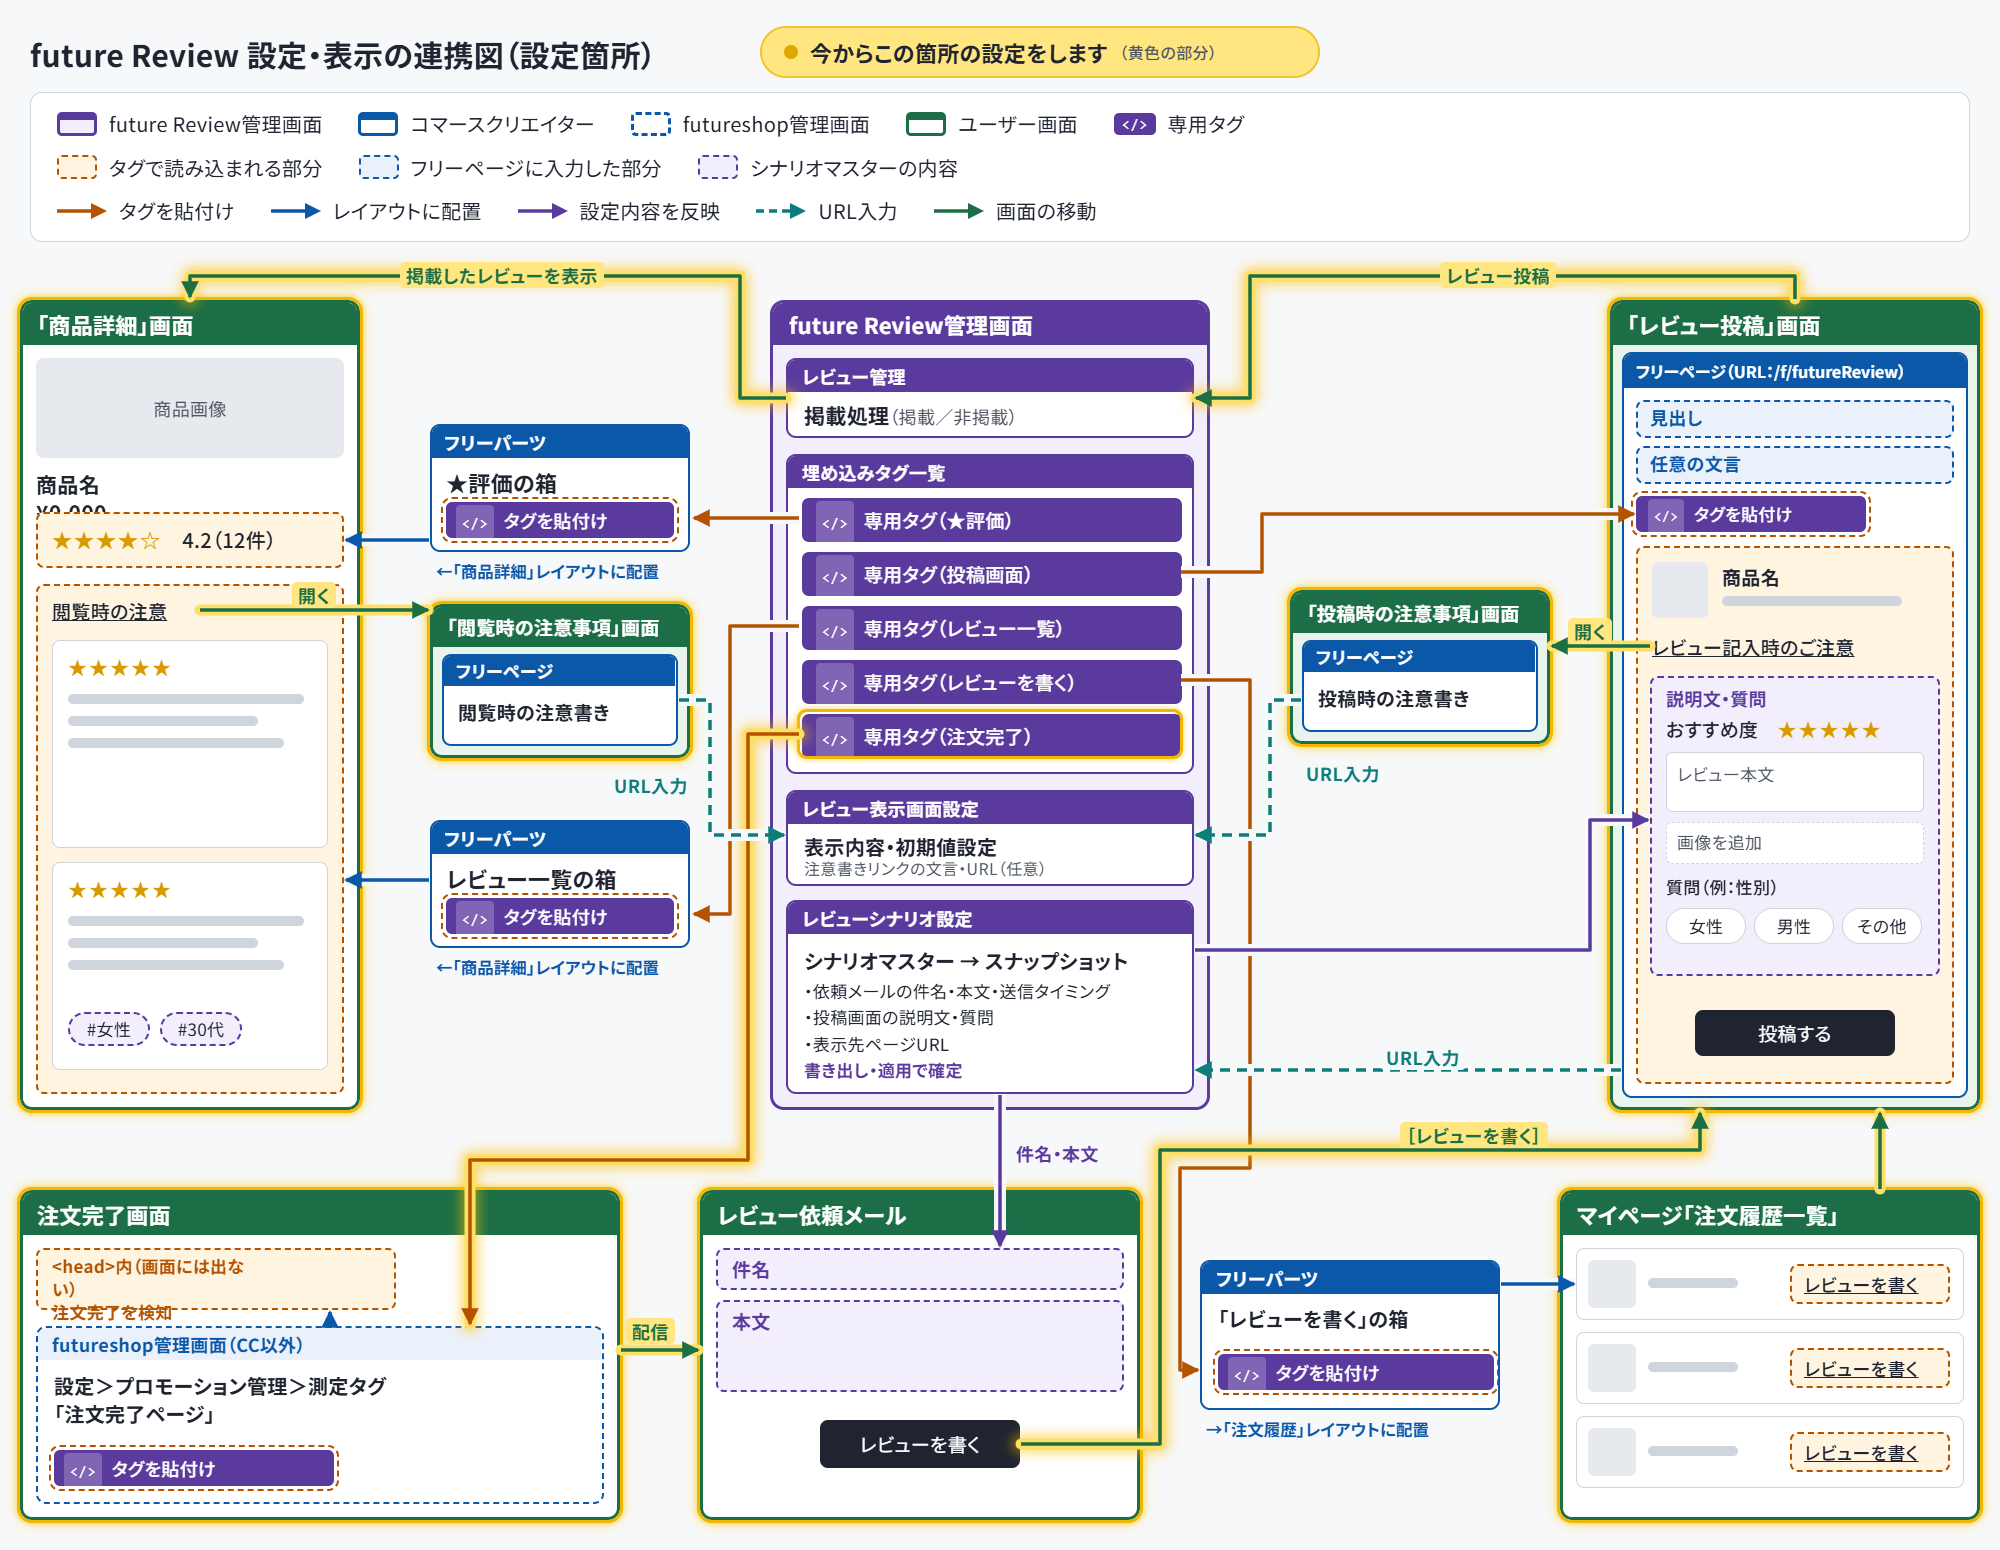Click 任意の文言 dashed box
Screen dimensions: 2000x1550
point(1794,465)
